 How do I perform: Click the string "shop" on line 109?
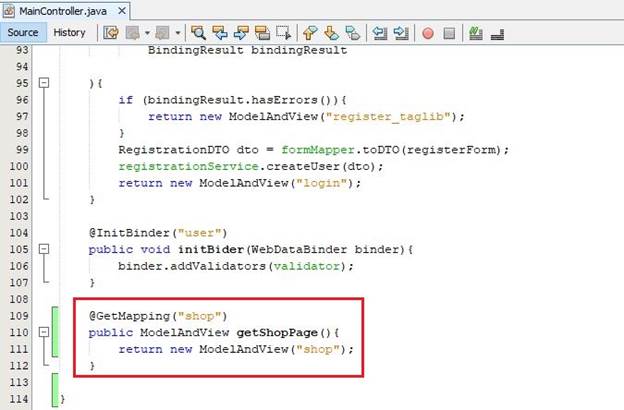tap(199, 316)
